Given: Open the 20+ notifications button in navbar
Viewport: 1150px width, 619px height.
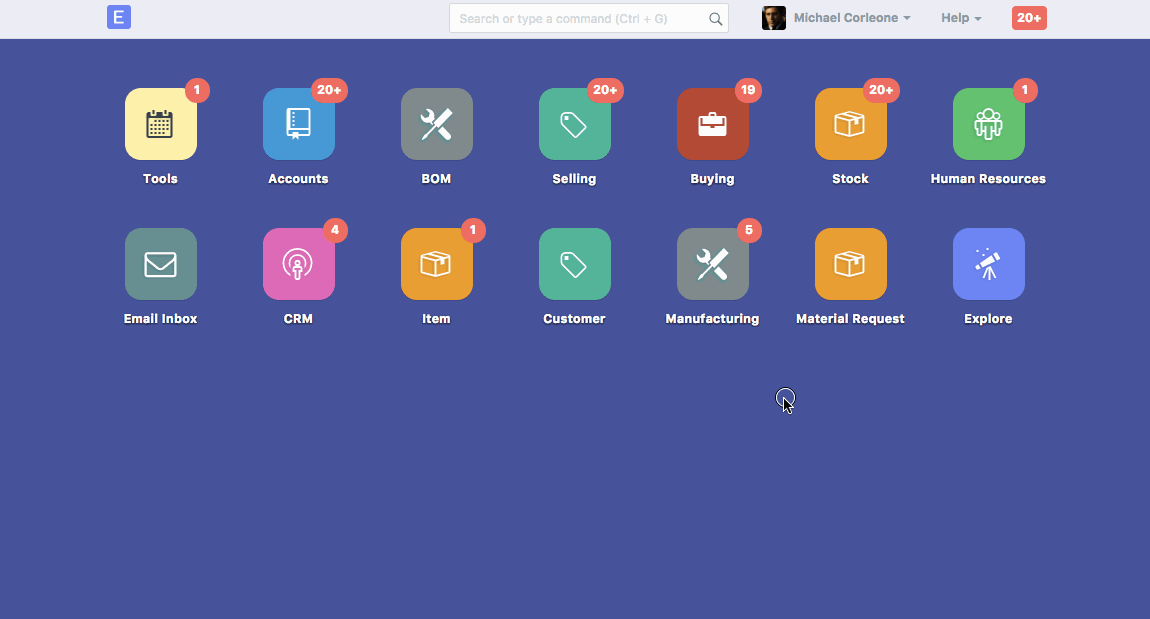Looking at the screenshot, I should tap(1029, 18).
